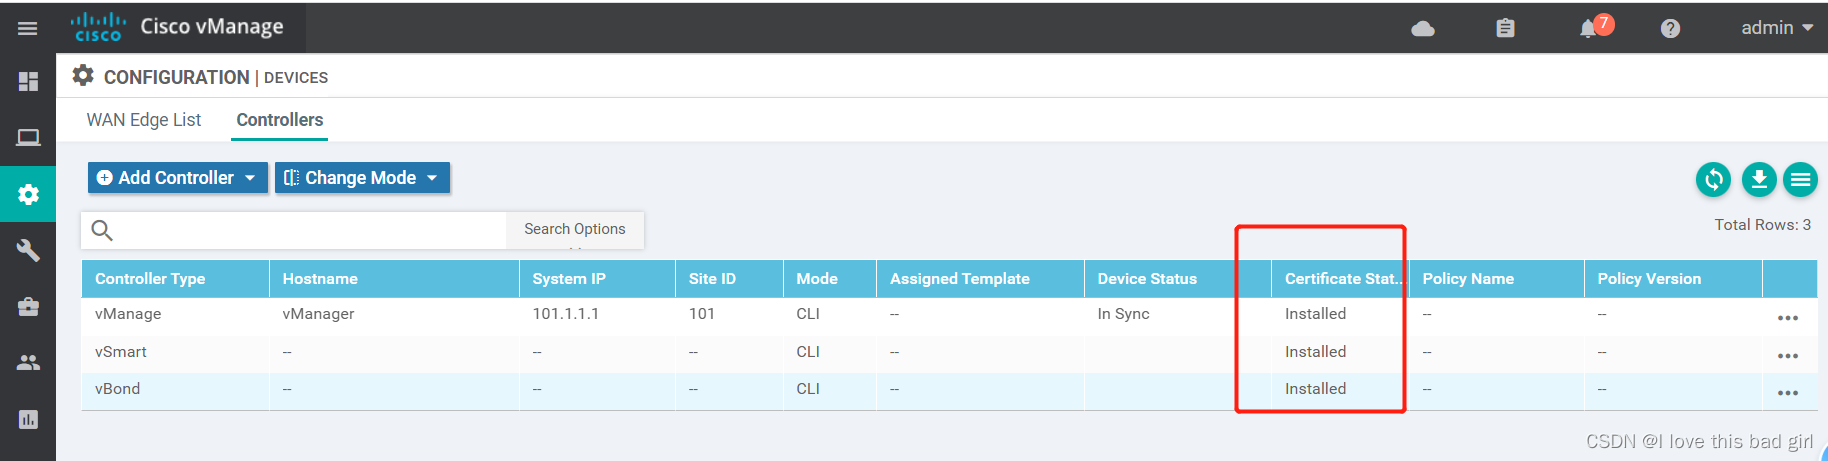Sort by Device Status column header

click(1177, 279)
